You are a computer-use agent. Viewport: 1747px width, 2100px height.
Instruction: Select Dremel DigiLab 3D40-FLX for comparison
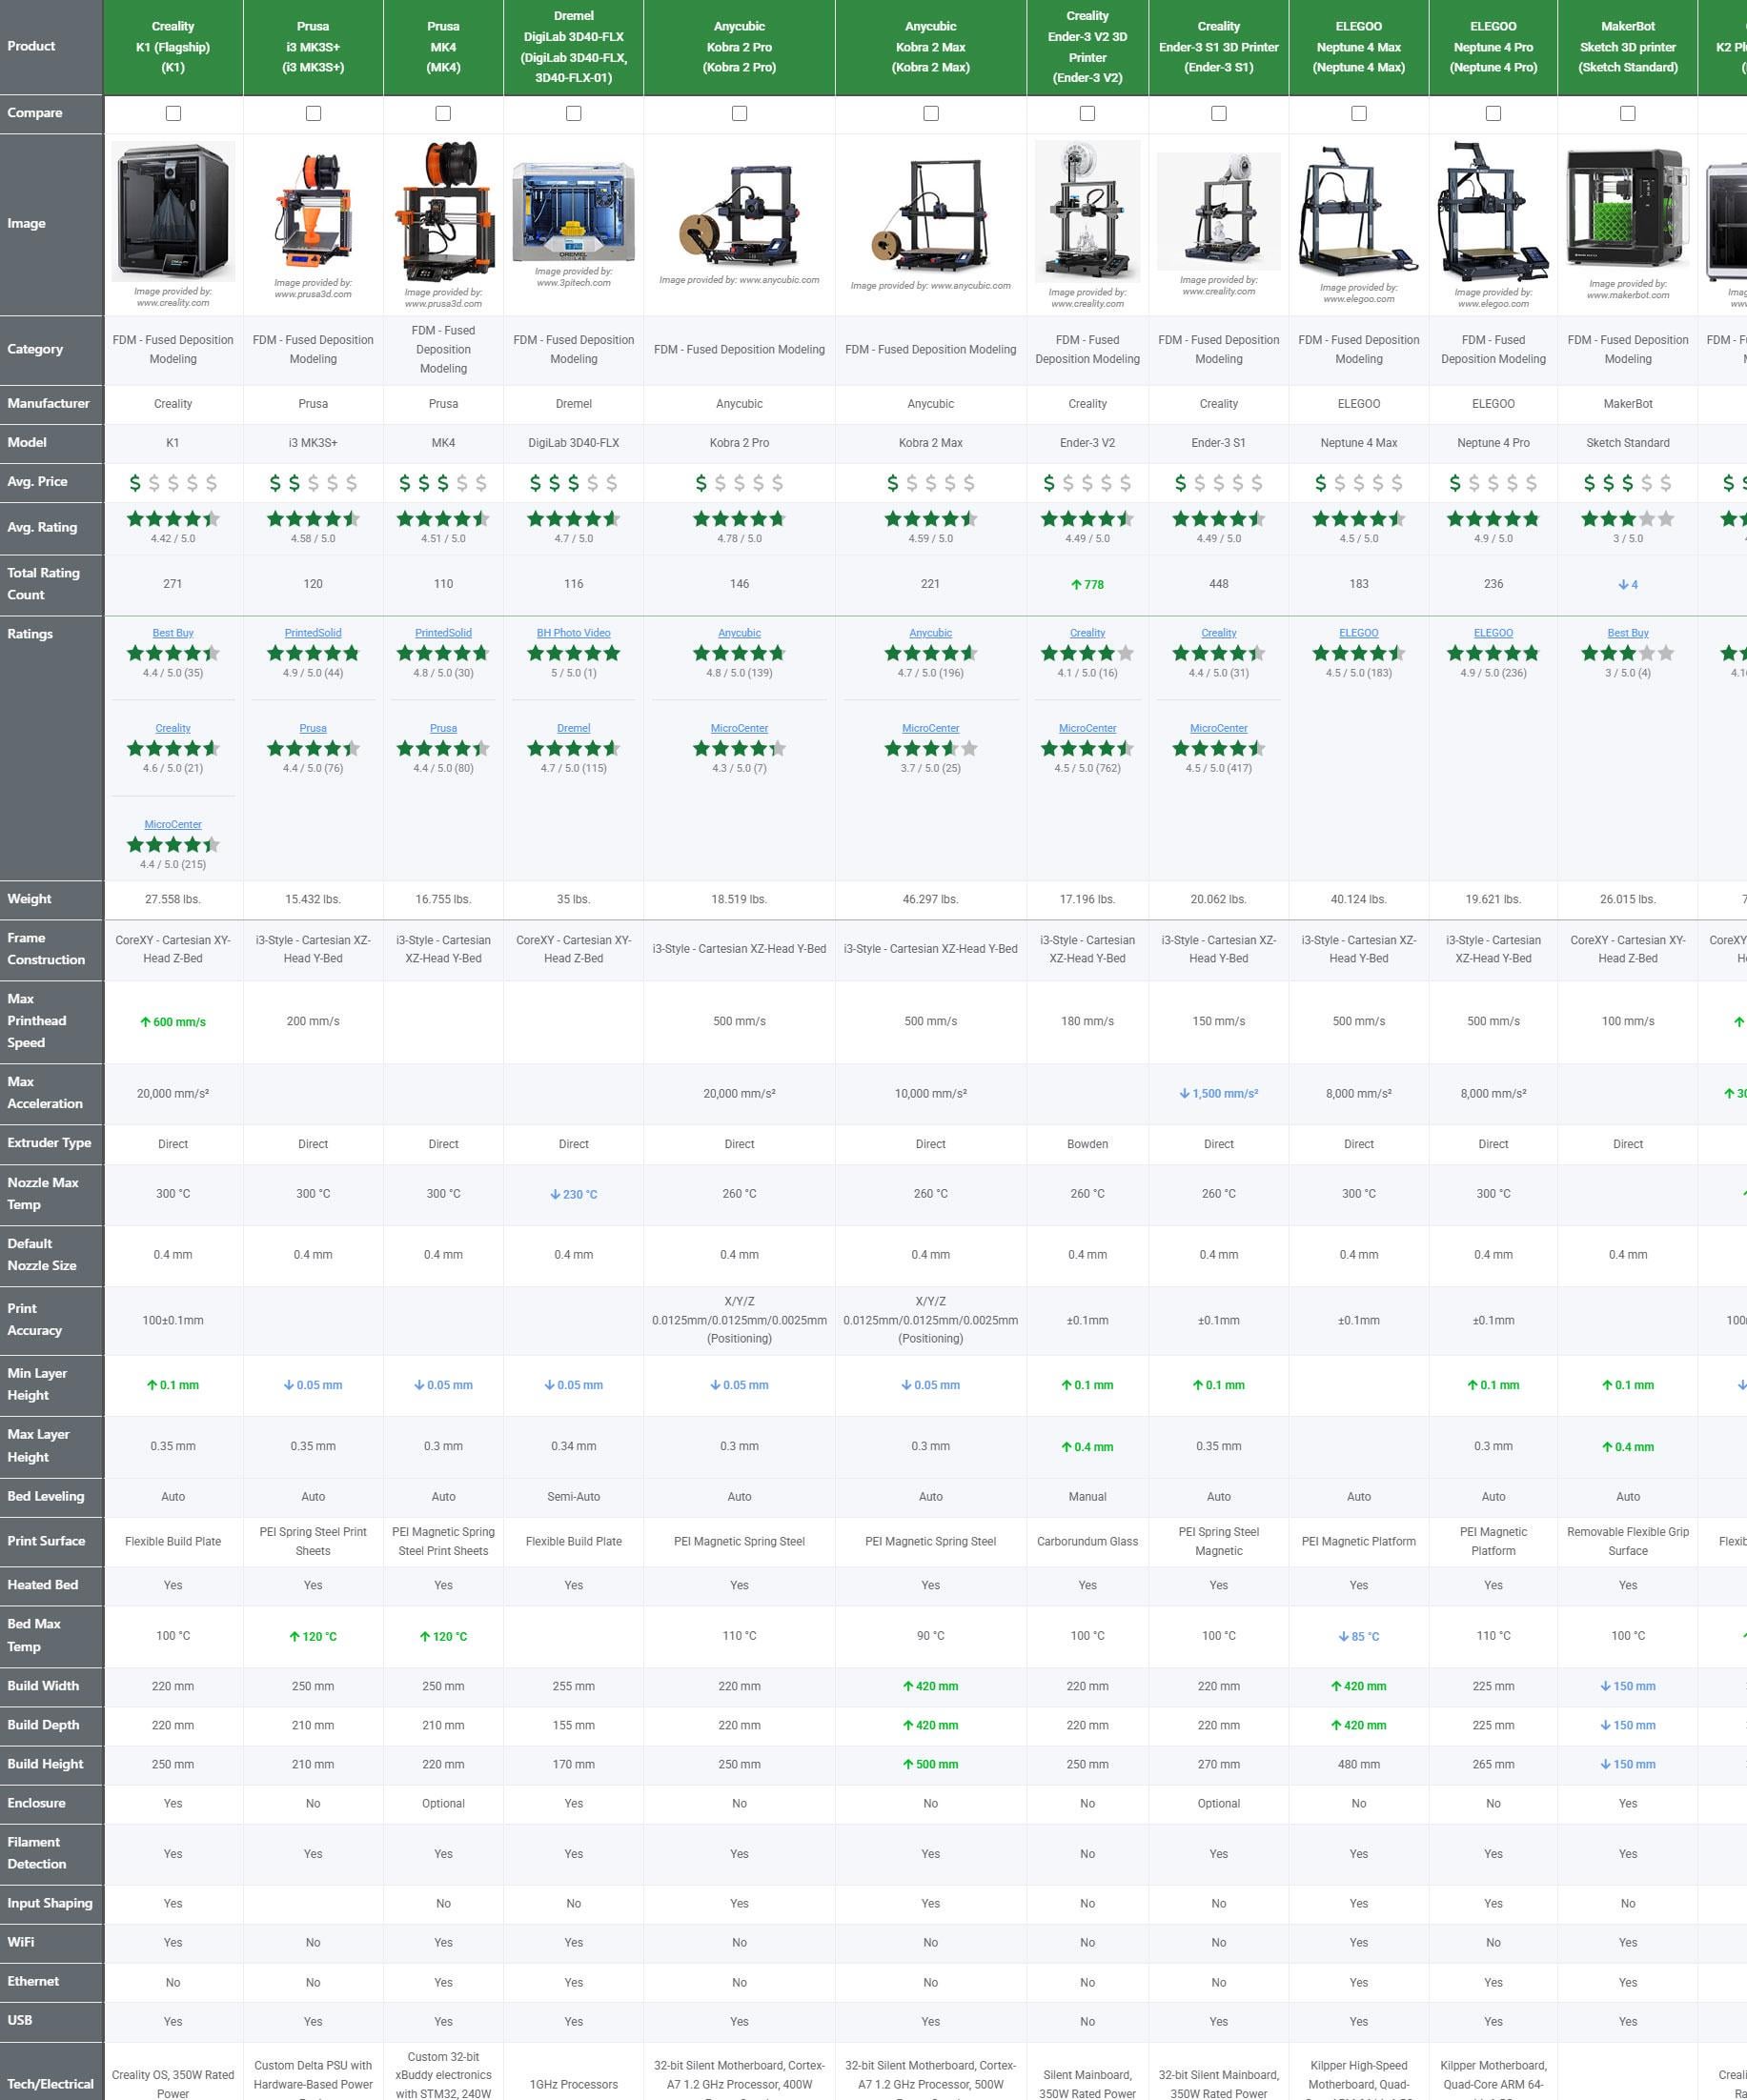point(573,113)
